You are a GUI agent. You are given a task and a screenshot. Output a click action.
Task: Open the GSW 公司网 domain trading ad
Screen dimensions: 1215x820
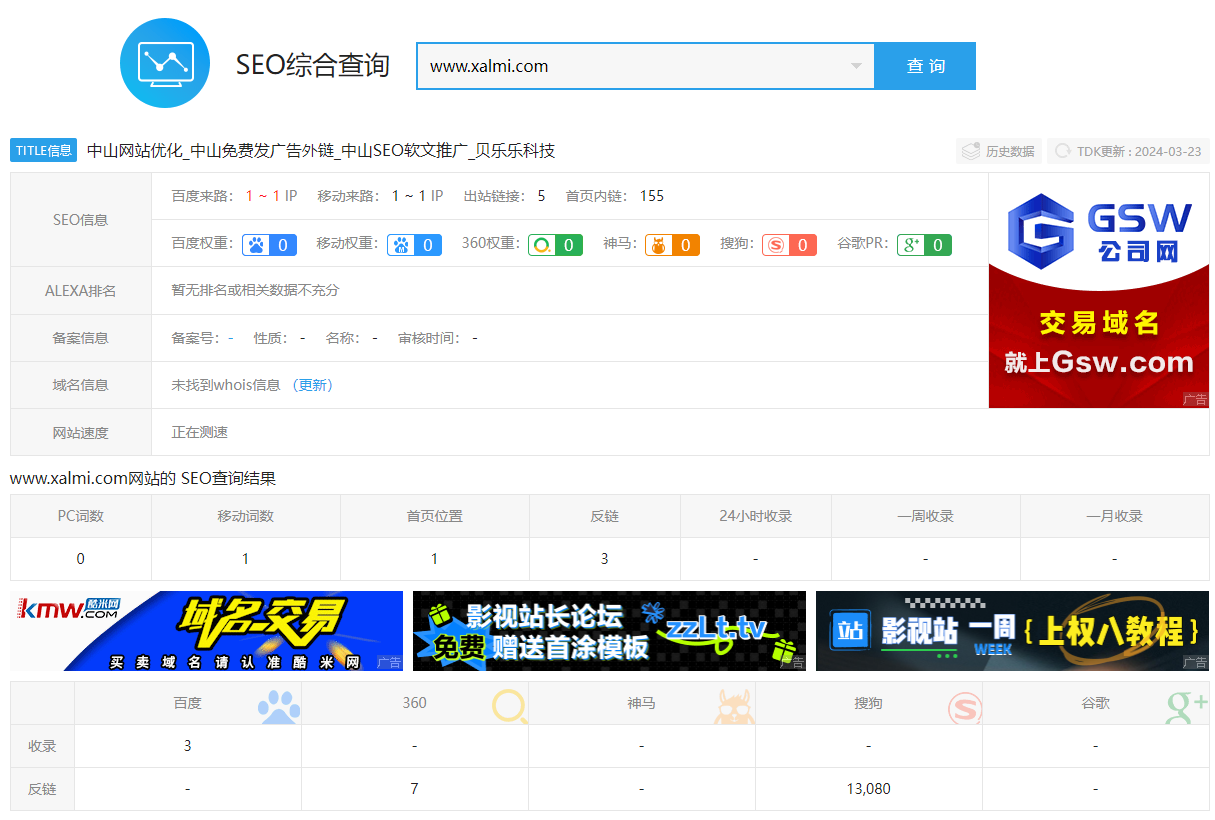coord(1099,290)
